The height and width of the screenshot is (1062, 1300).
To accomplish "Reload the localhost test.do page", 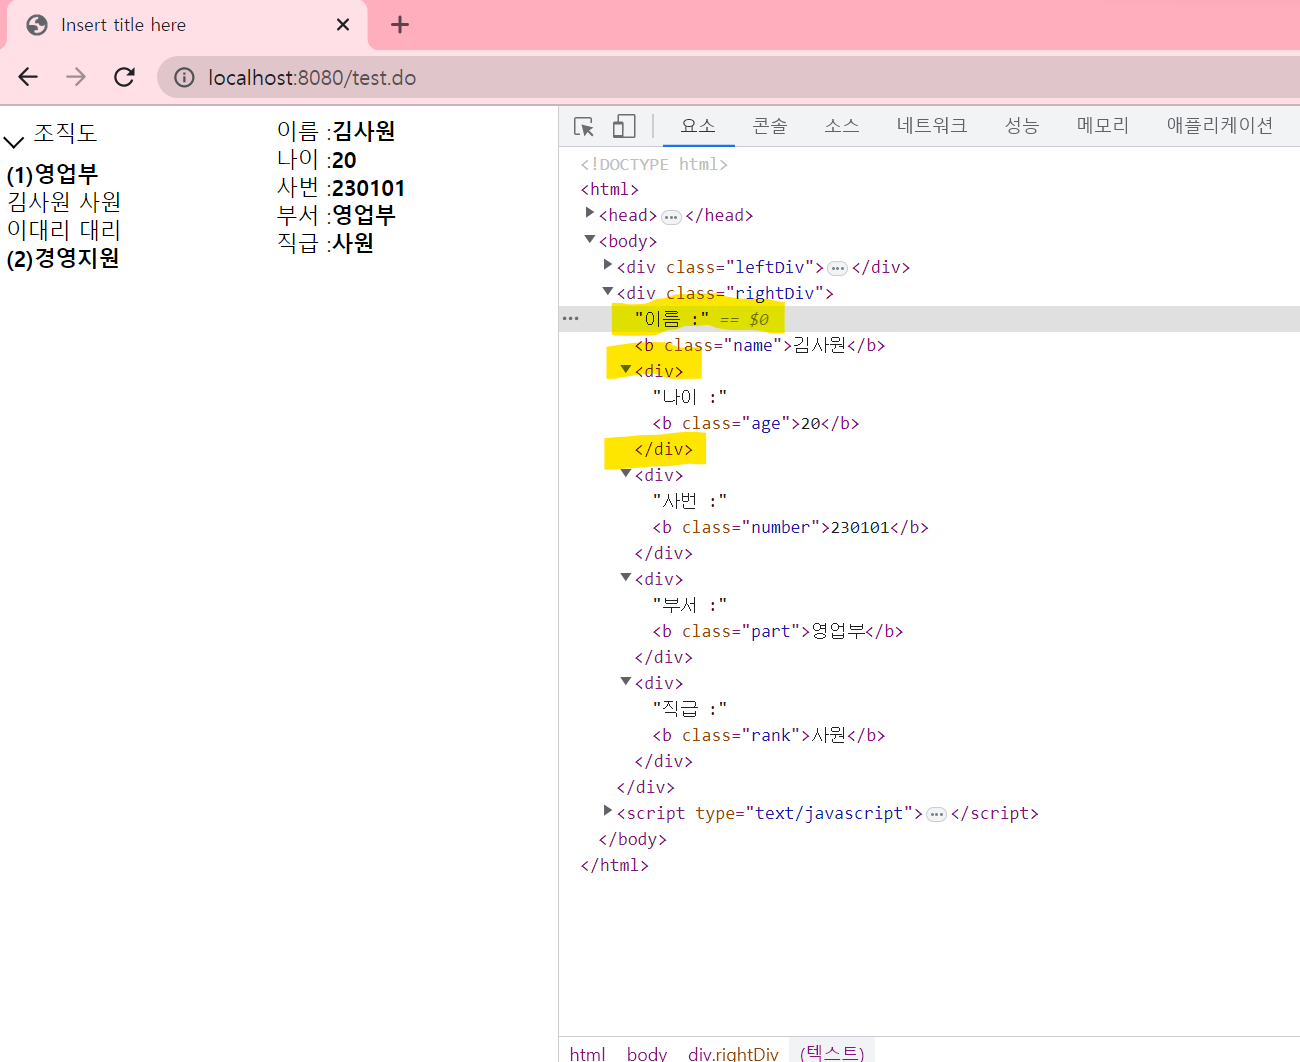I will pyautogui.click(x=124, y=77).
